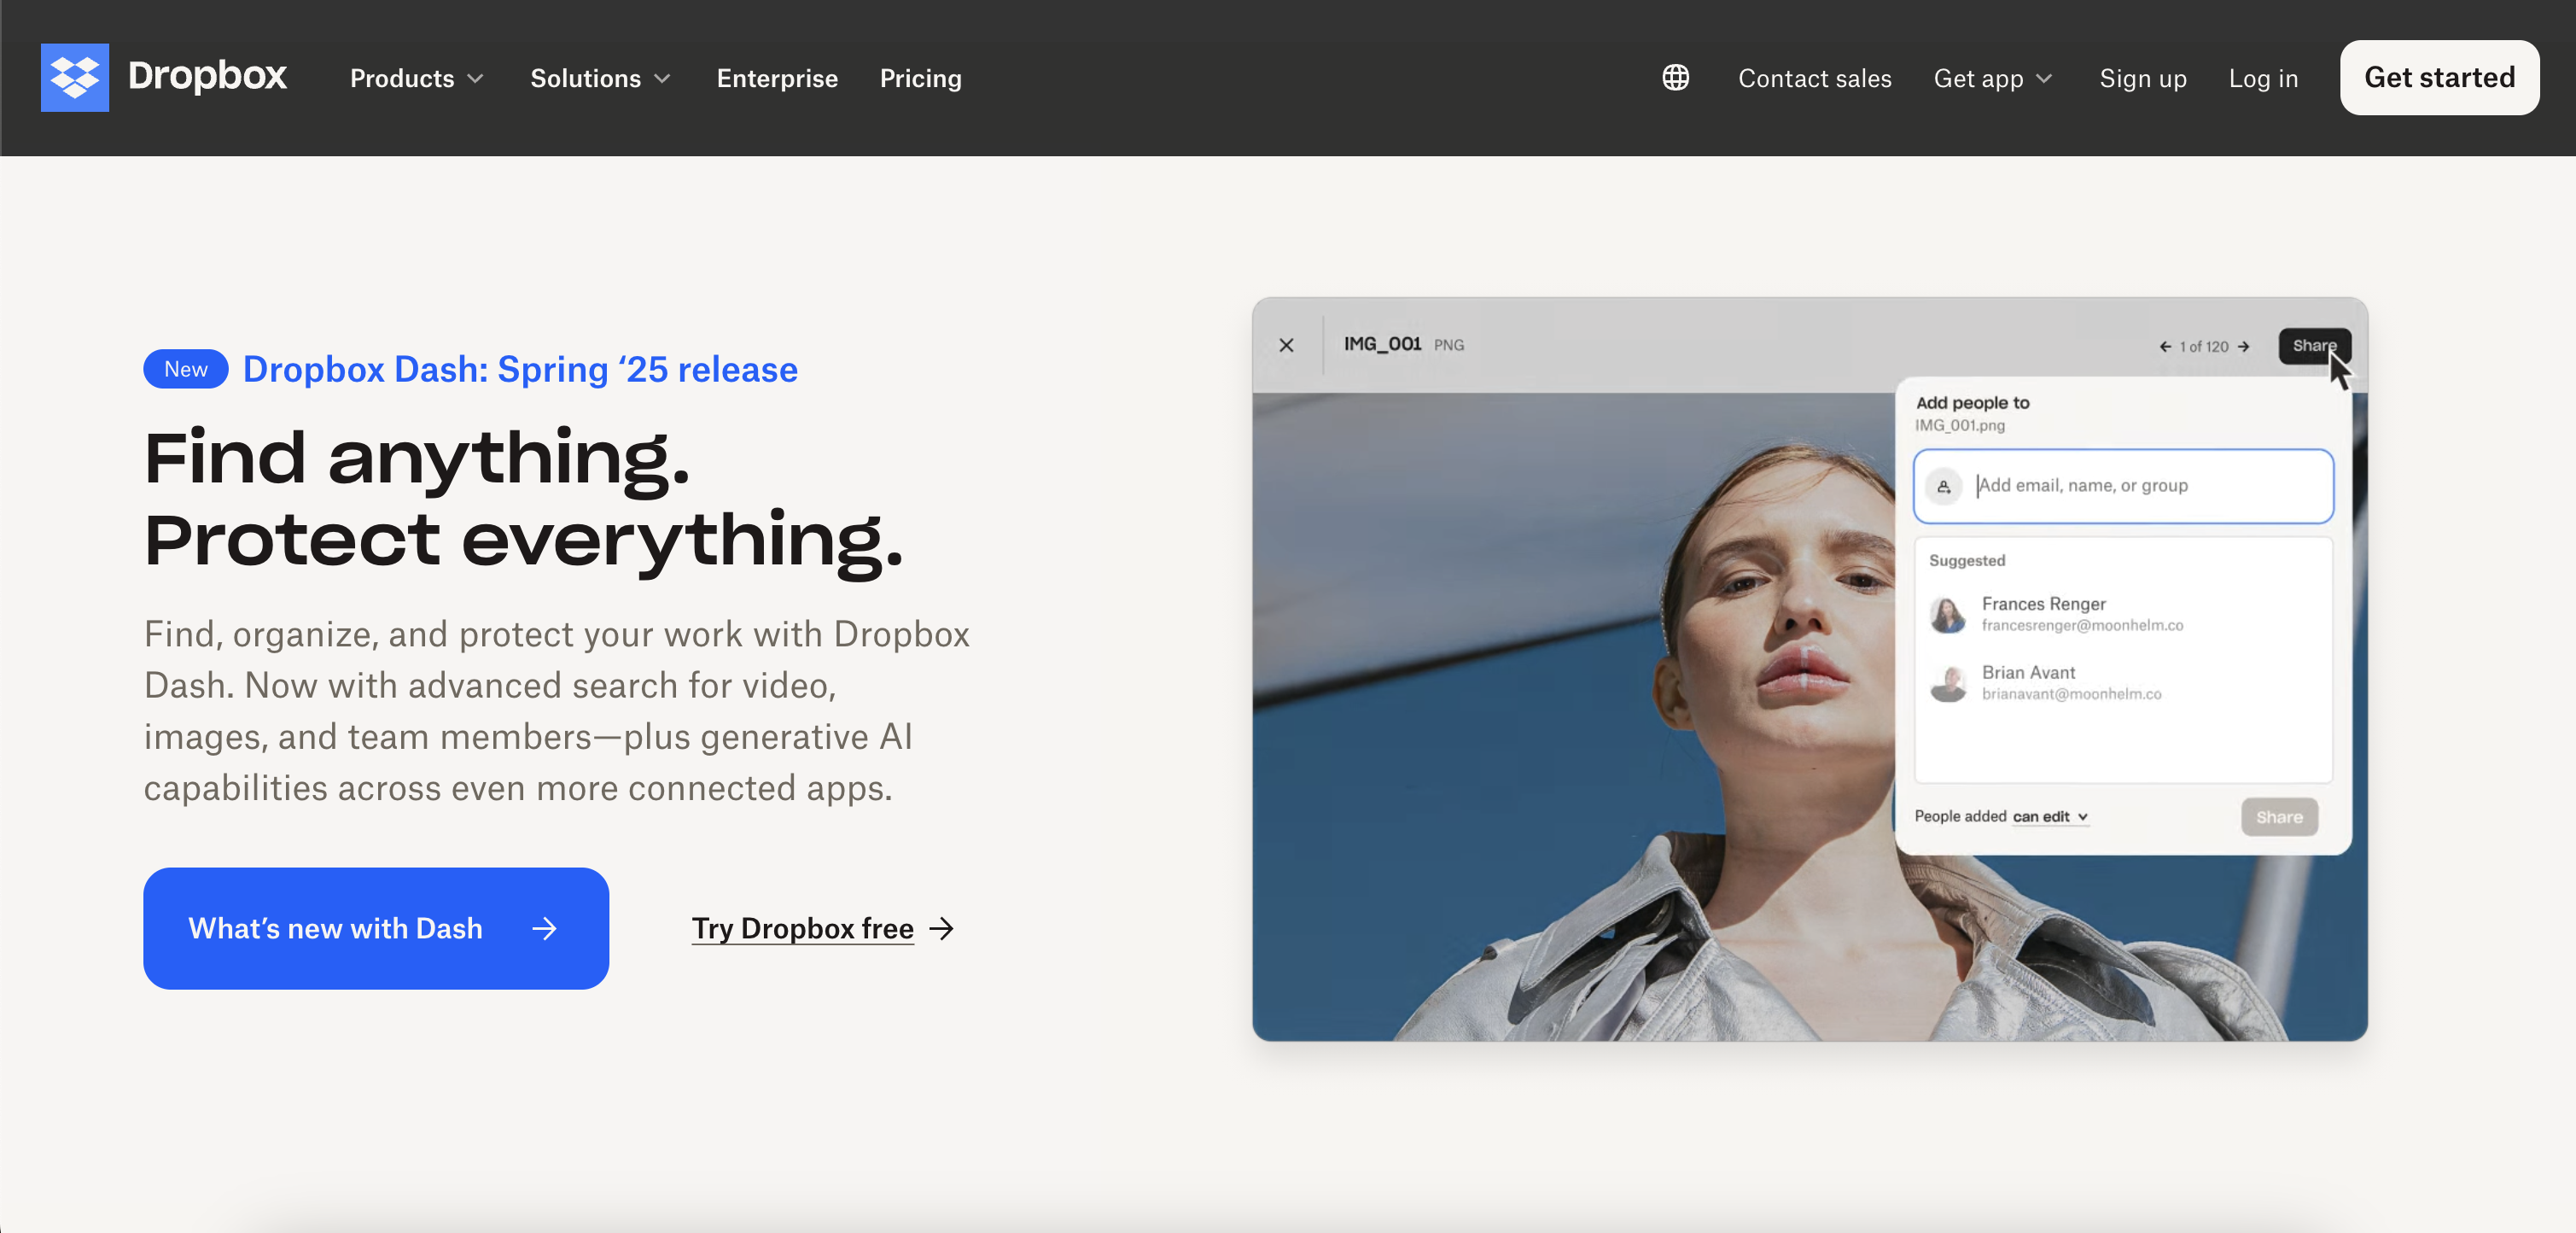Screen dimensions: 2576x1233
Task: Open the Enterprise page
Action: point(777,78)
